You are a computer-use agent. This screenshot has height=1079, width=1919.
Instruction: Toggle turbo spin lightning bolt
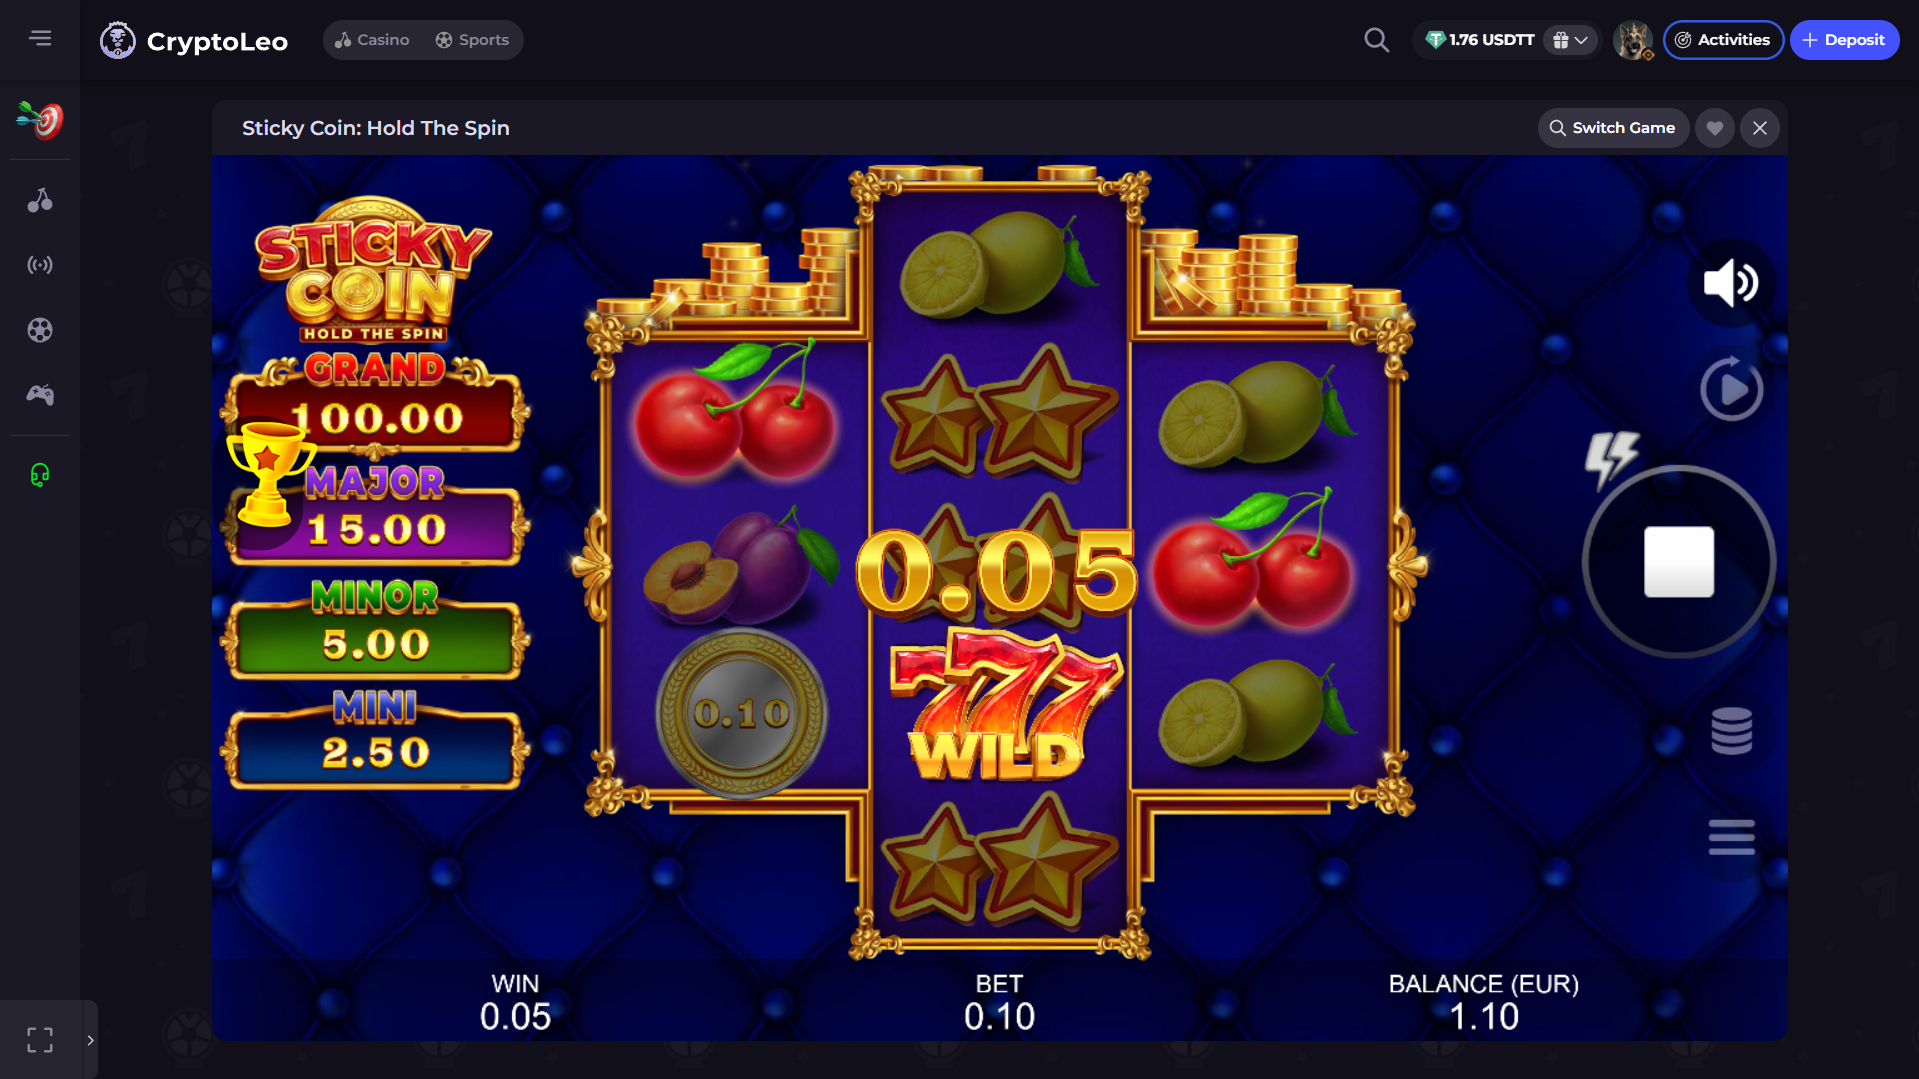pyautogui.click(x=1610, y=459)
